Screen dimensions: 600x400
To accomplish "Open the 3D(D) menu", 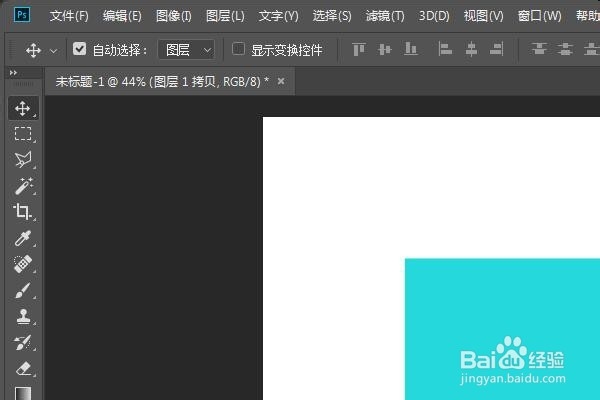I will [434, 16].
